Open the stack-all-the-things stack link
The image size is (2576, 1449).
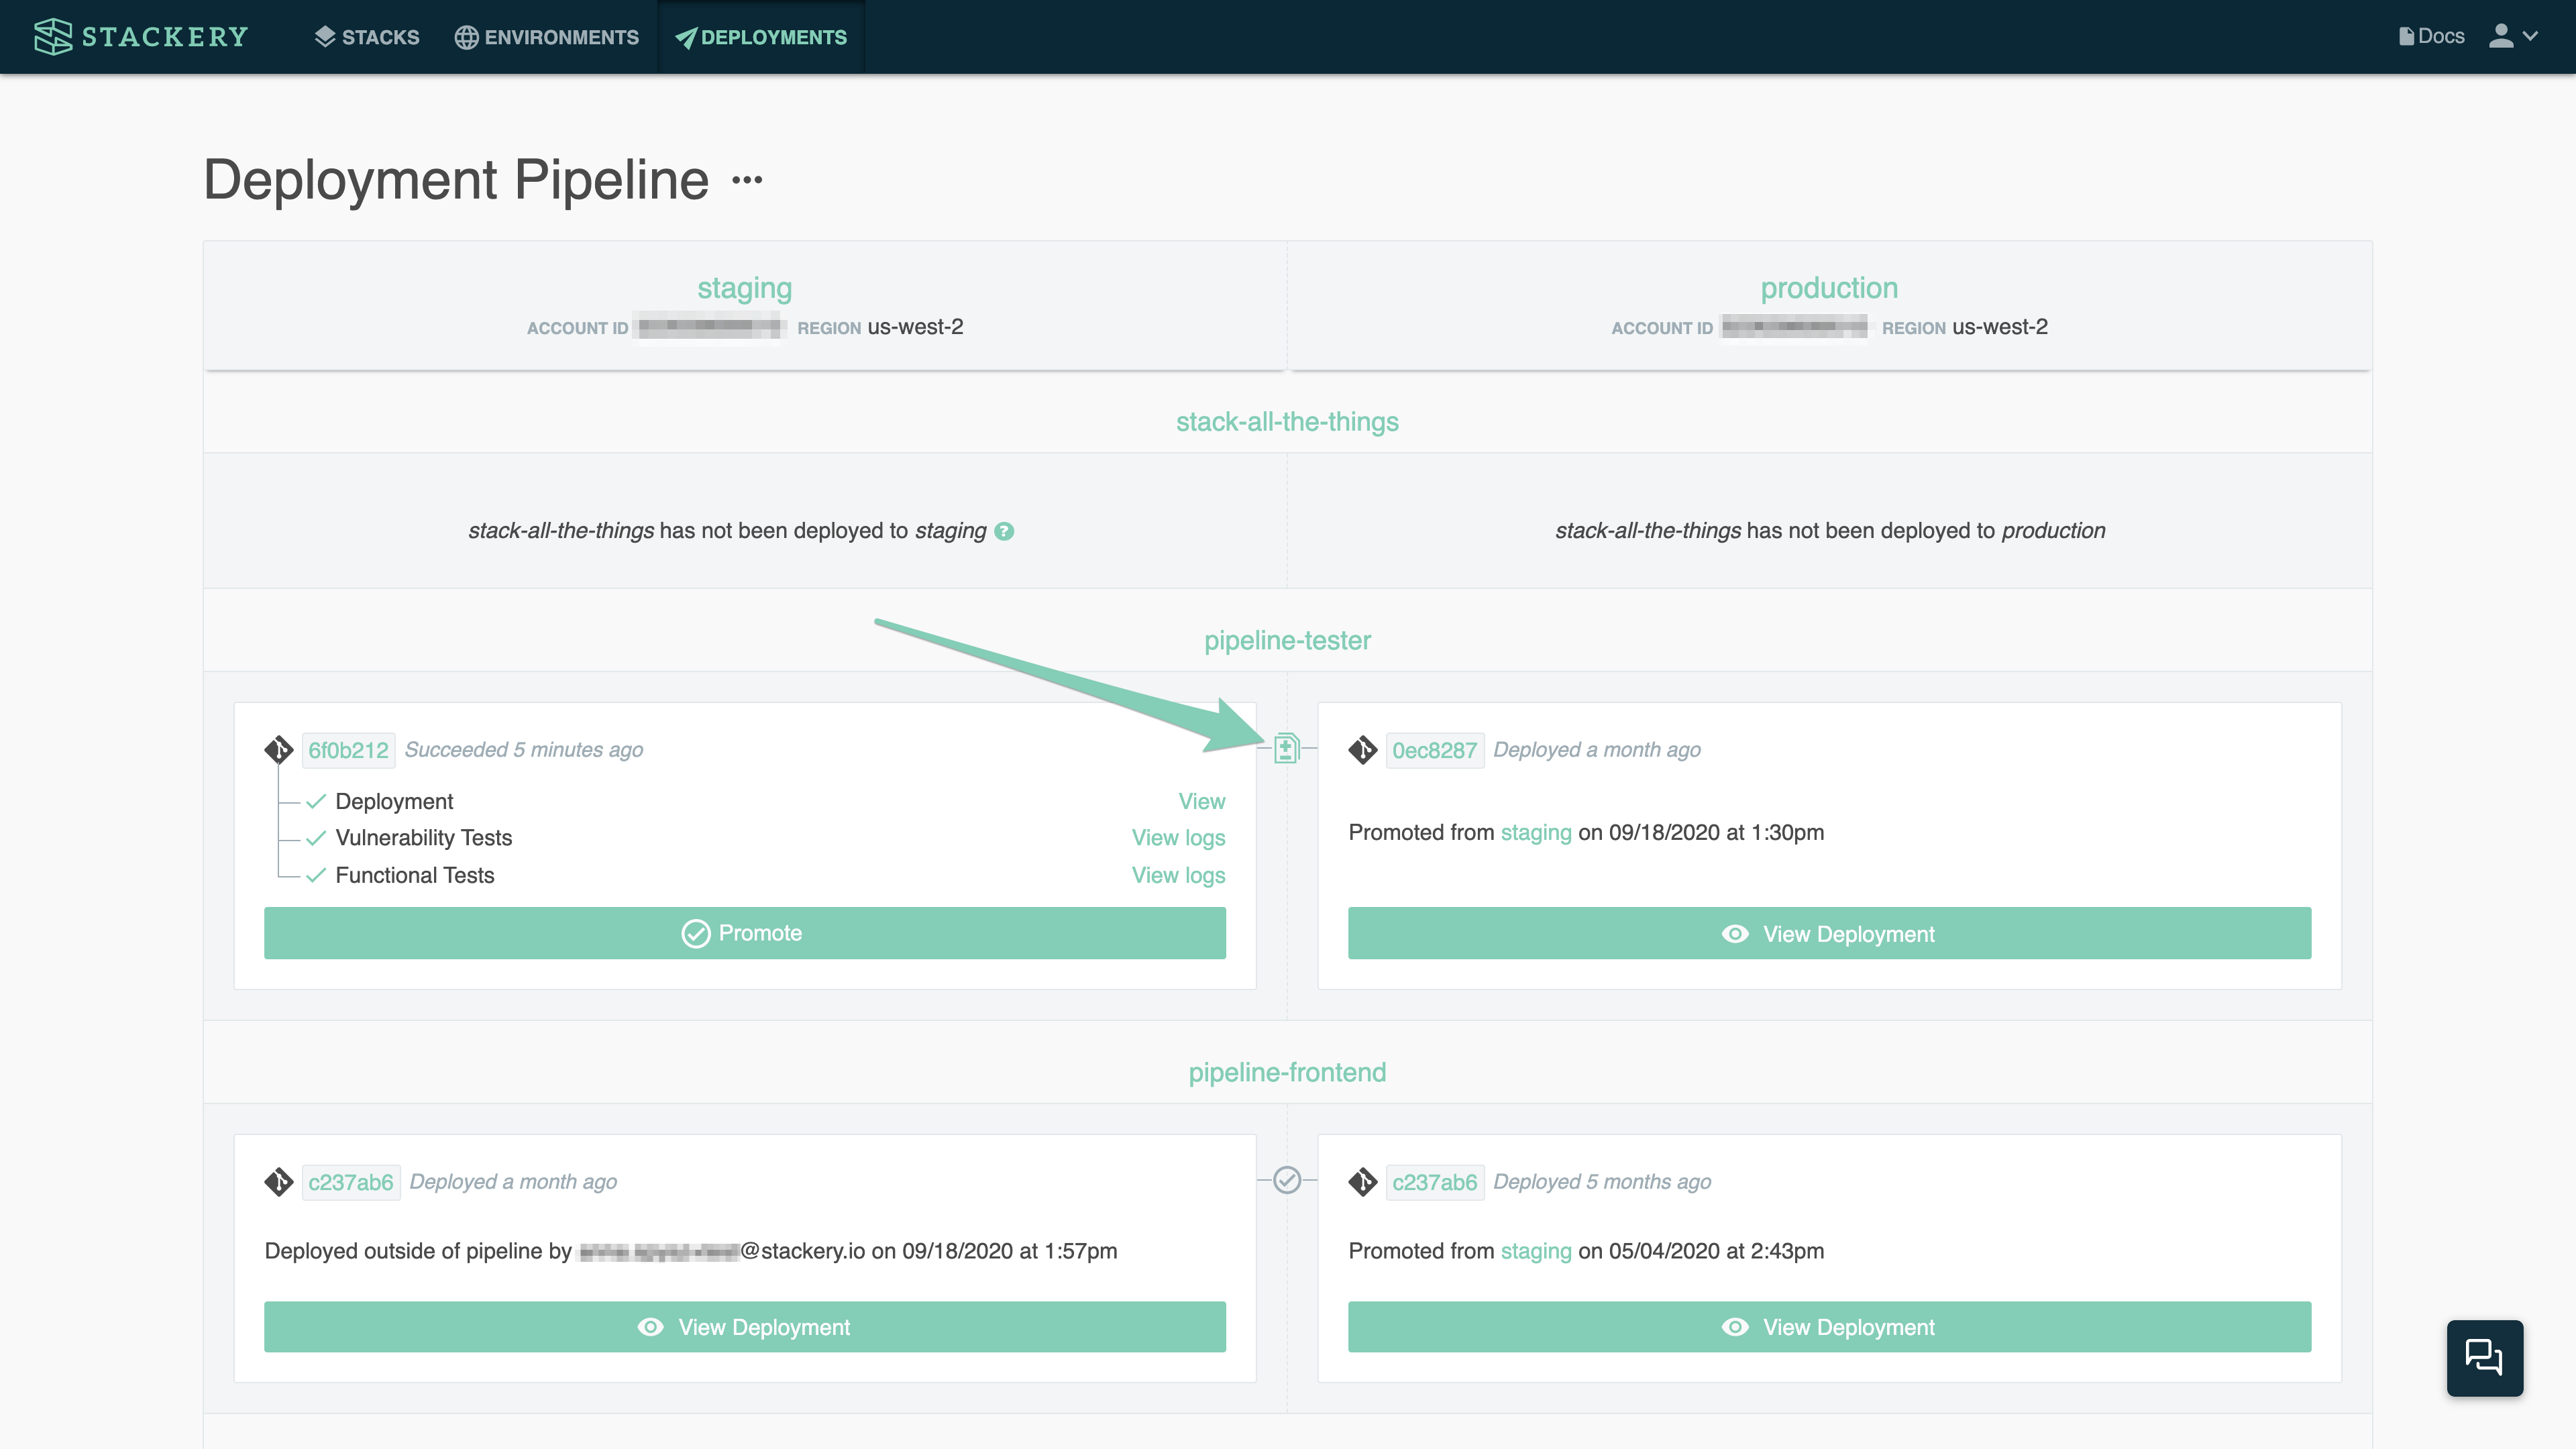click(x=1287, y=422)
